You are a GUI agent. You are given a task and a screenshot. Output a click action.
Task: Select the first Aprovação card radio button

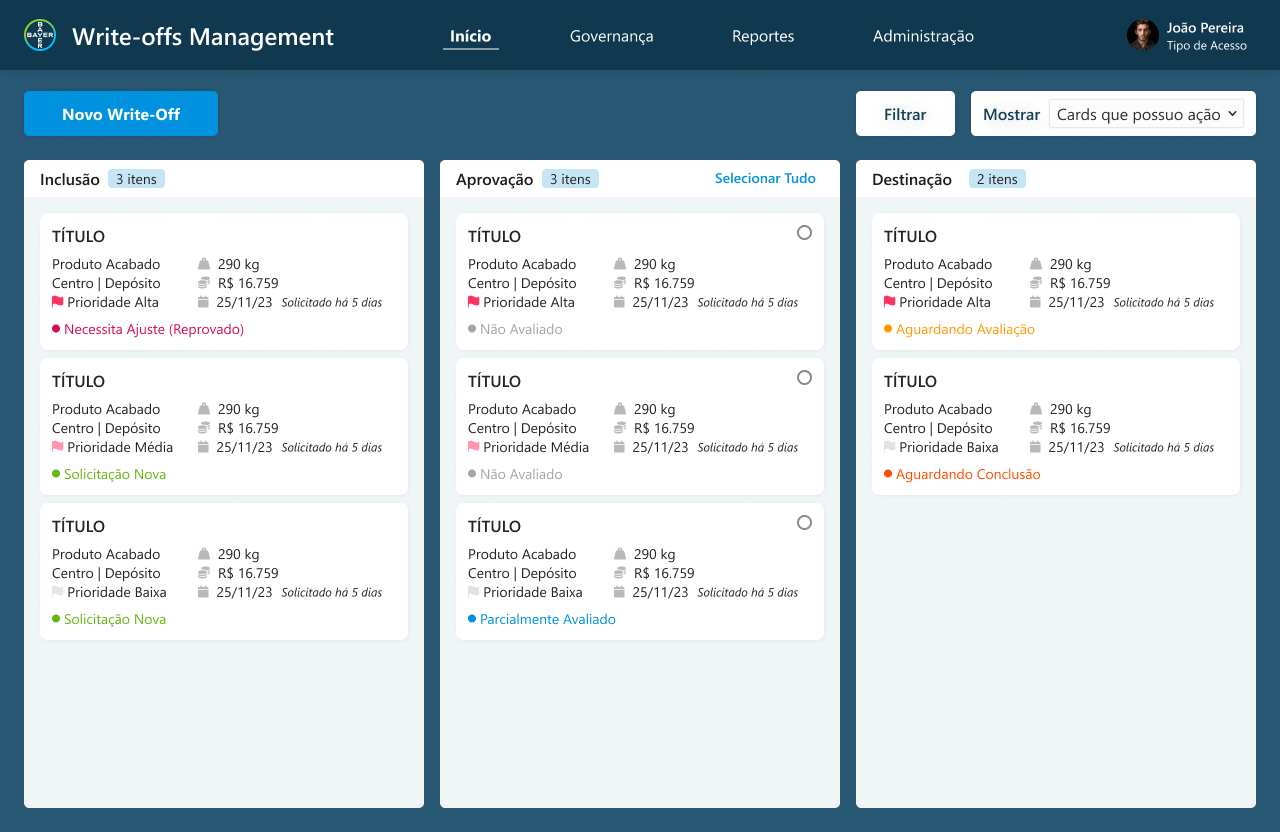tap(804, 233)
